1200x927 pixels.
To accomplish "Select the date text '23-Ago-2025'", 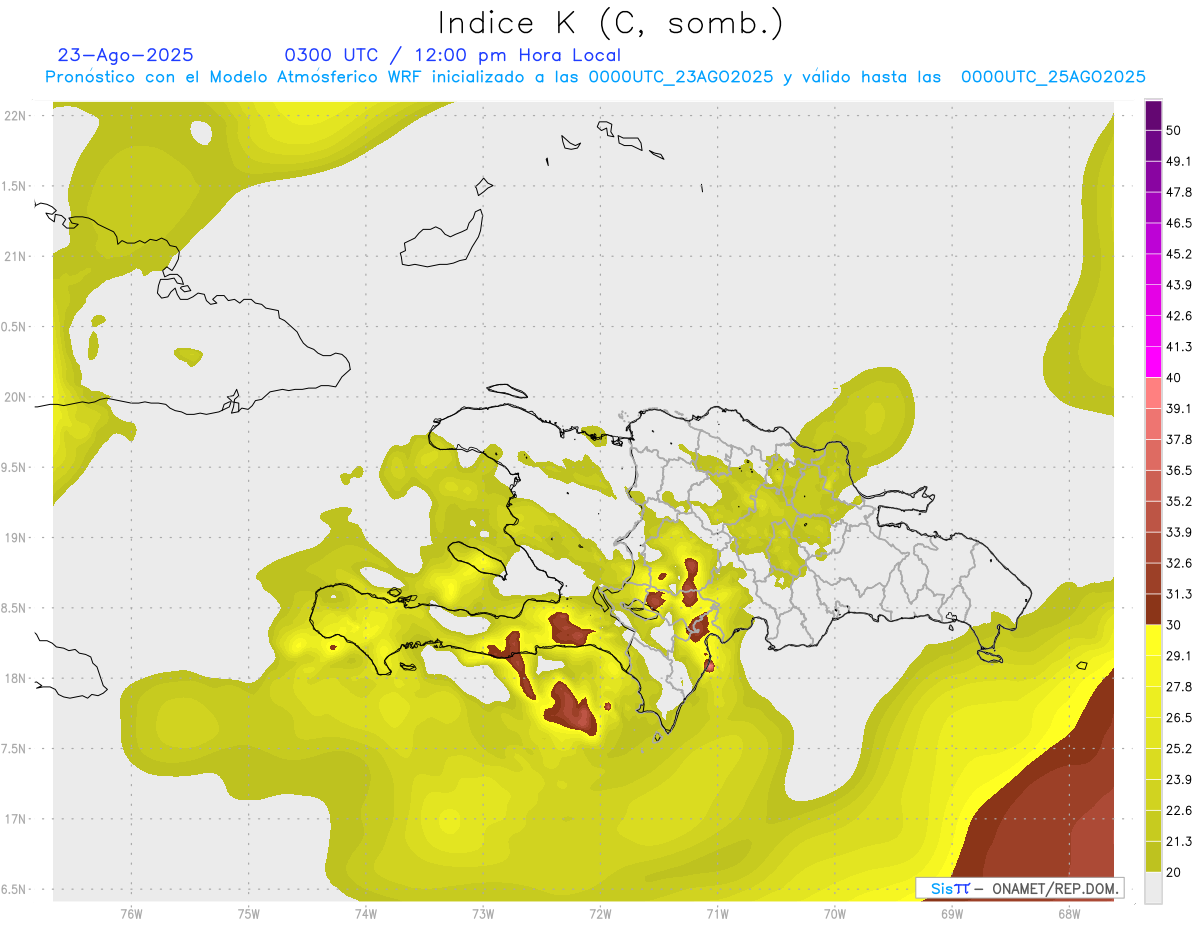I will (x=126, y=55).
